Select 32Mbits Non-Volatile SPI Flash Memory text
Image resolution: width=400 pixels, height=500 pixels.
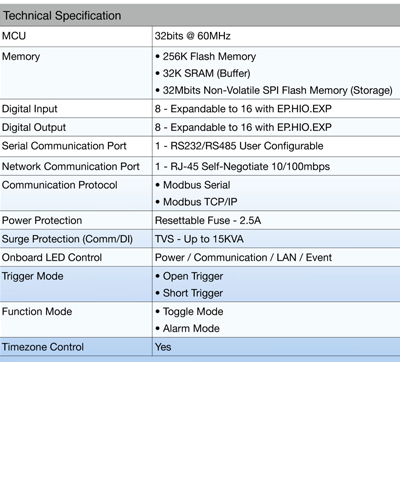277,90
